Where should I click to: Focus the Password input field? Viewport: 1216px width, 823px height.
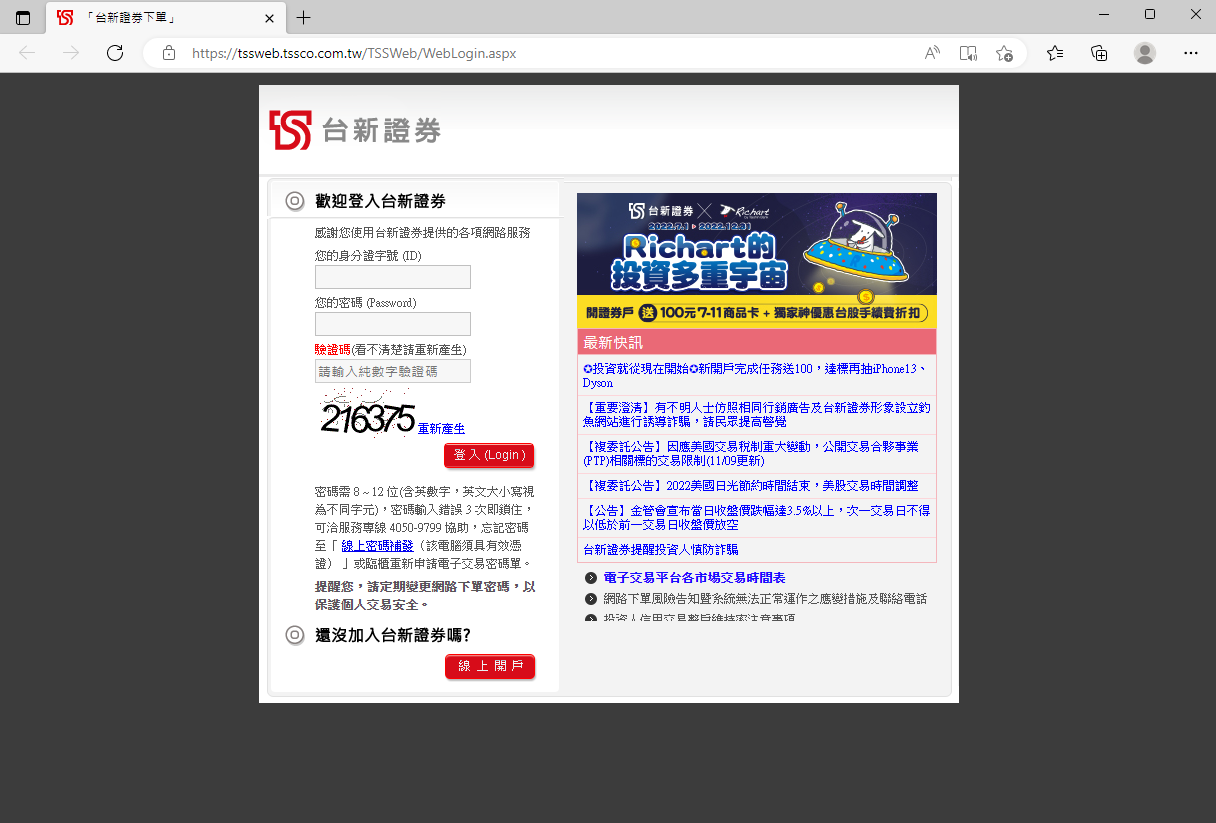pyautogui.click(x=392, y=324)
